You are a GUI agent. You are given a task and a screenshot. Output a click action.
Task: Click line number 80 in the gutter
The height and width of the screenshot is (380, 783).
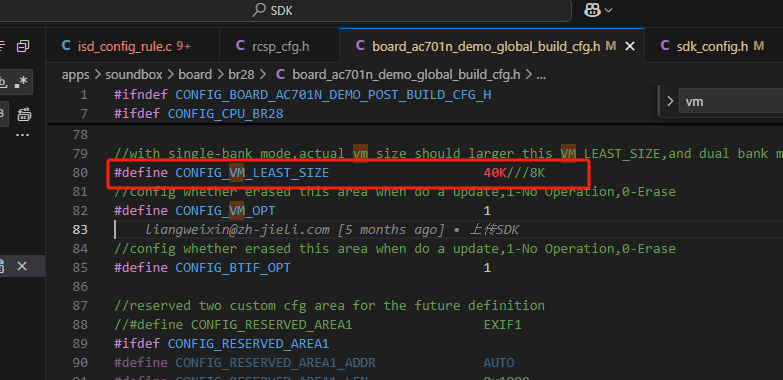pyautogui.click(x=81, y=173)
